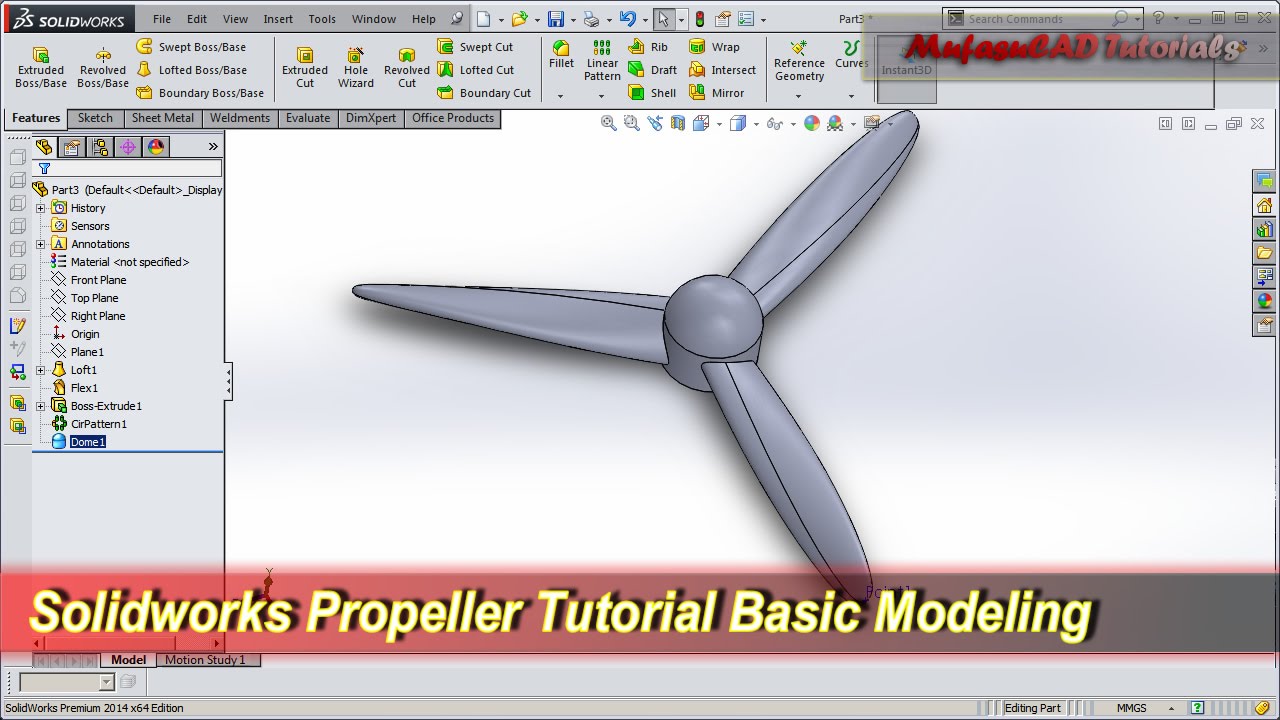Click the Zoom to Fit icon

pos(608,123)
